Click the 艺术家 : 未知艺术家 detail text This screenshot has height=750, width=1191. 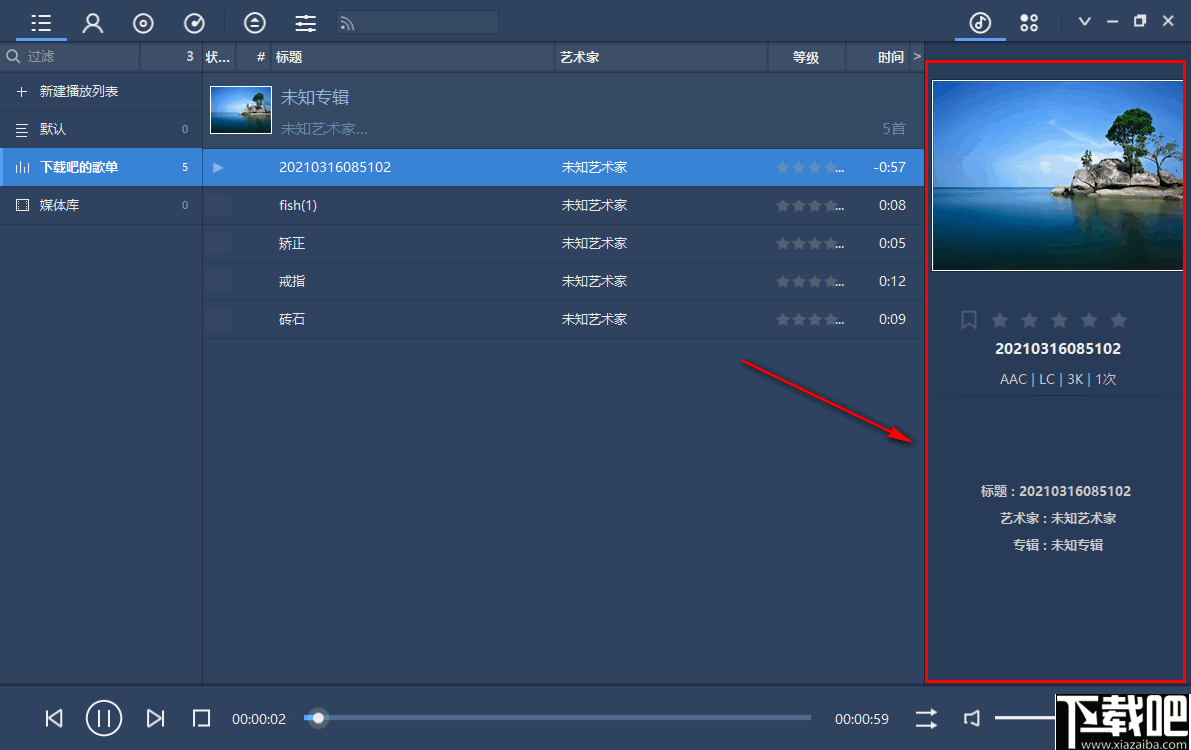click(x=1057, y=518)
